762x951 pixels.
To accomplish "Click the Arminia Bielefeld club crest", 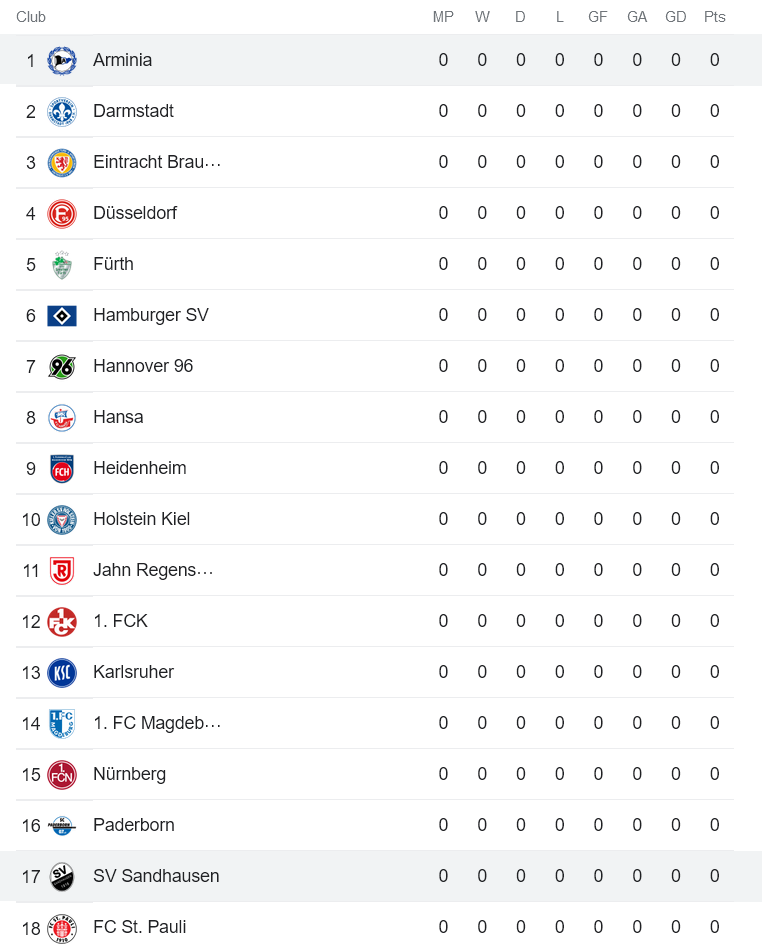I will 63,60.
